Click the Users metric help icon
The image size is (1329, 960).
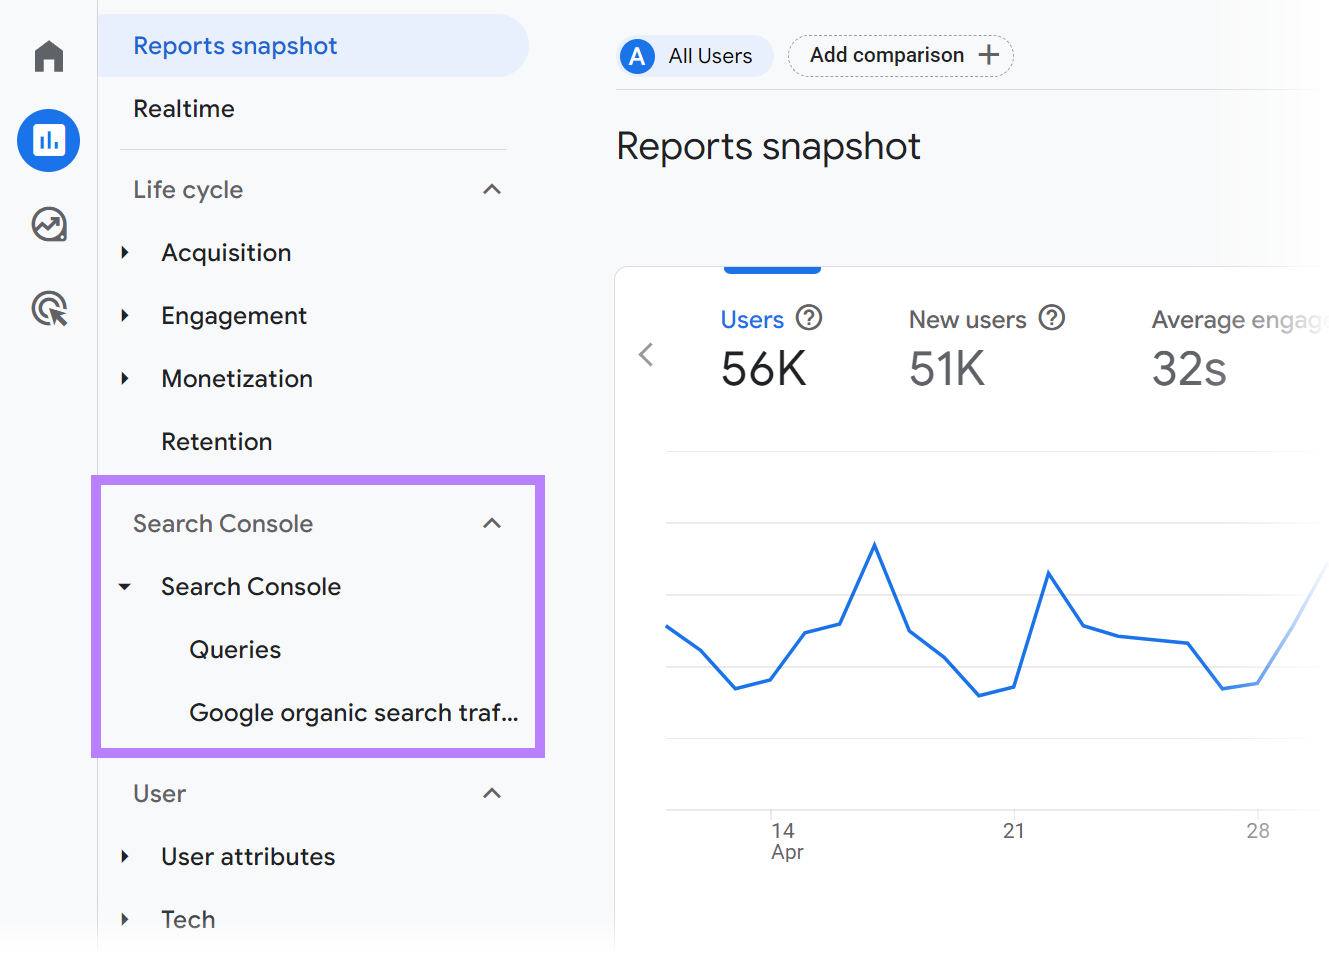coord(809,318)
